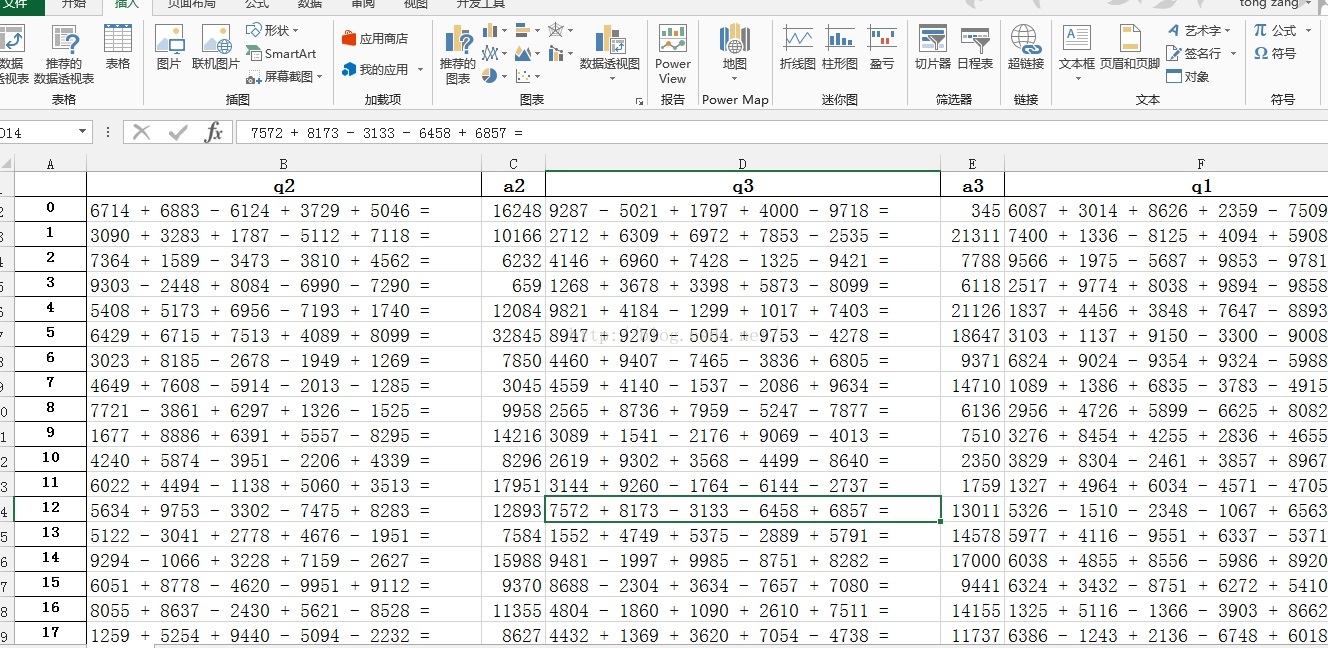The image size is (1328, 648).
Task: Open the Office Store (应用商店)
Action: [x=375, y=39]
